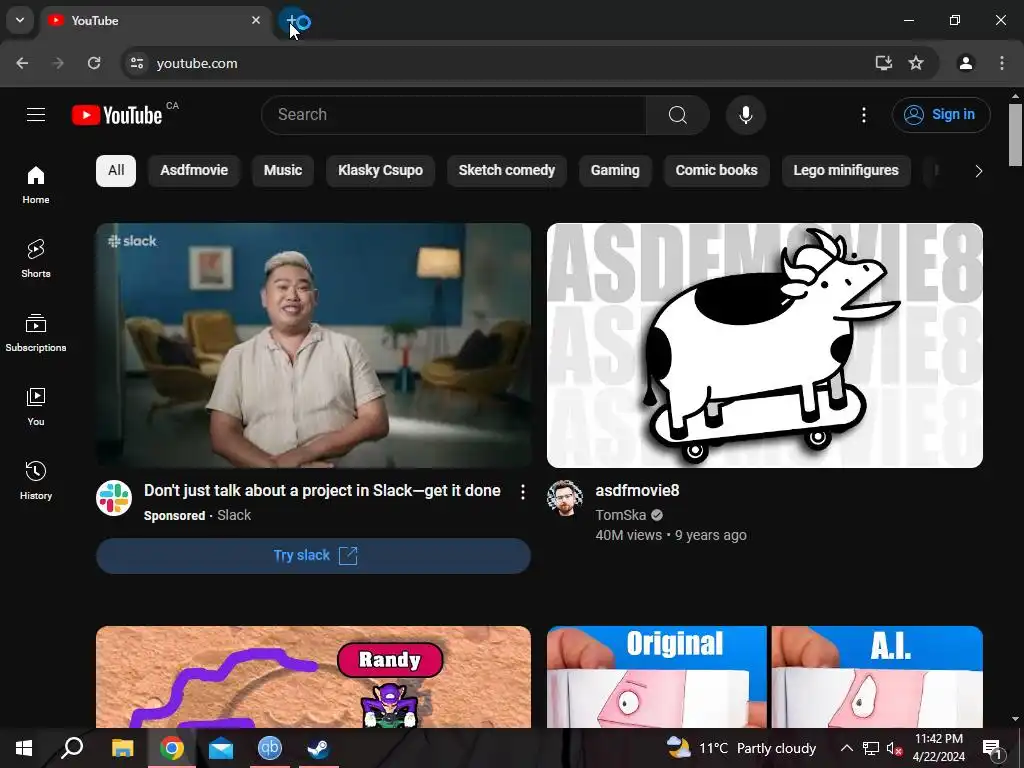Click the page vertical scrollbar thumb

pos(1015,135)
